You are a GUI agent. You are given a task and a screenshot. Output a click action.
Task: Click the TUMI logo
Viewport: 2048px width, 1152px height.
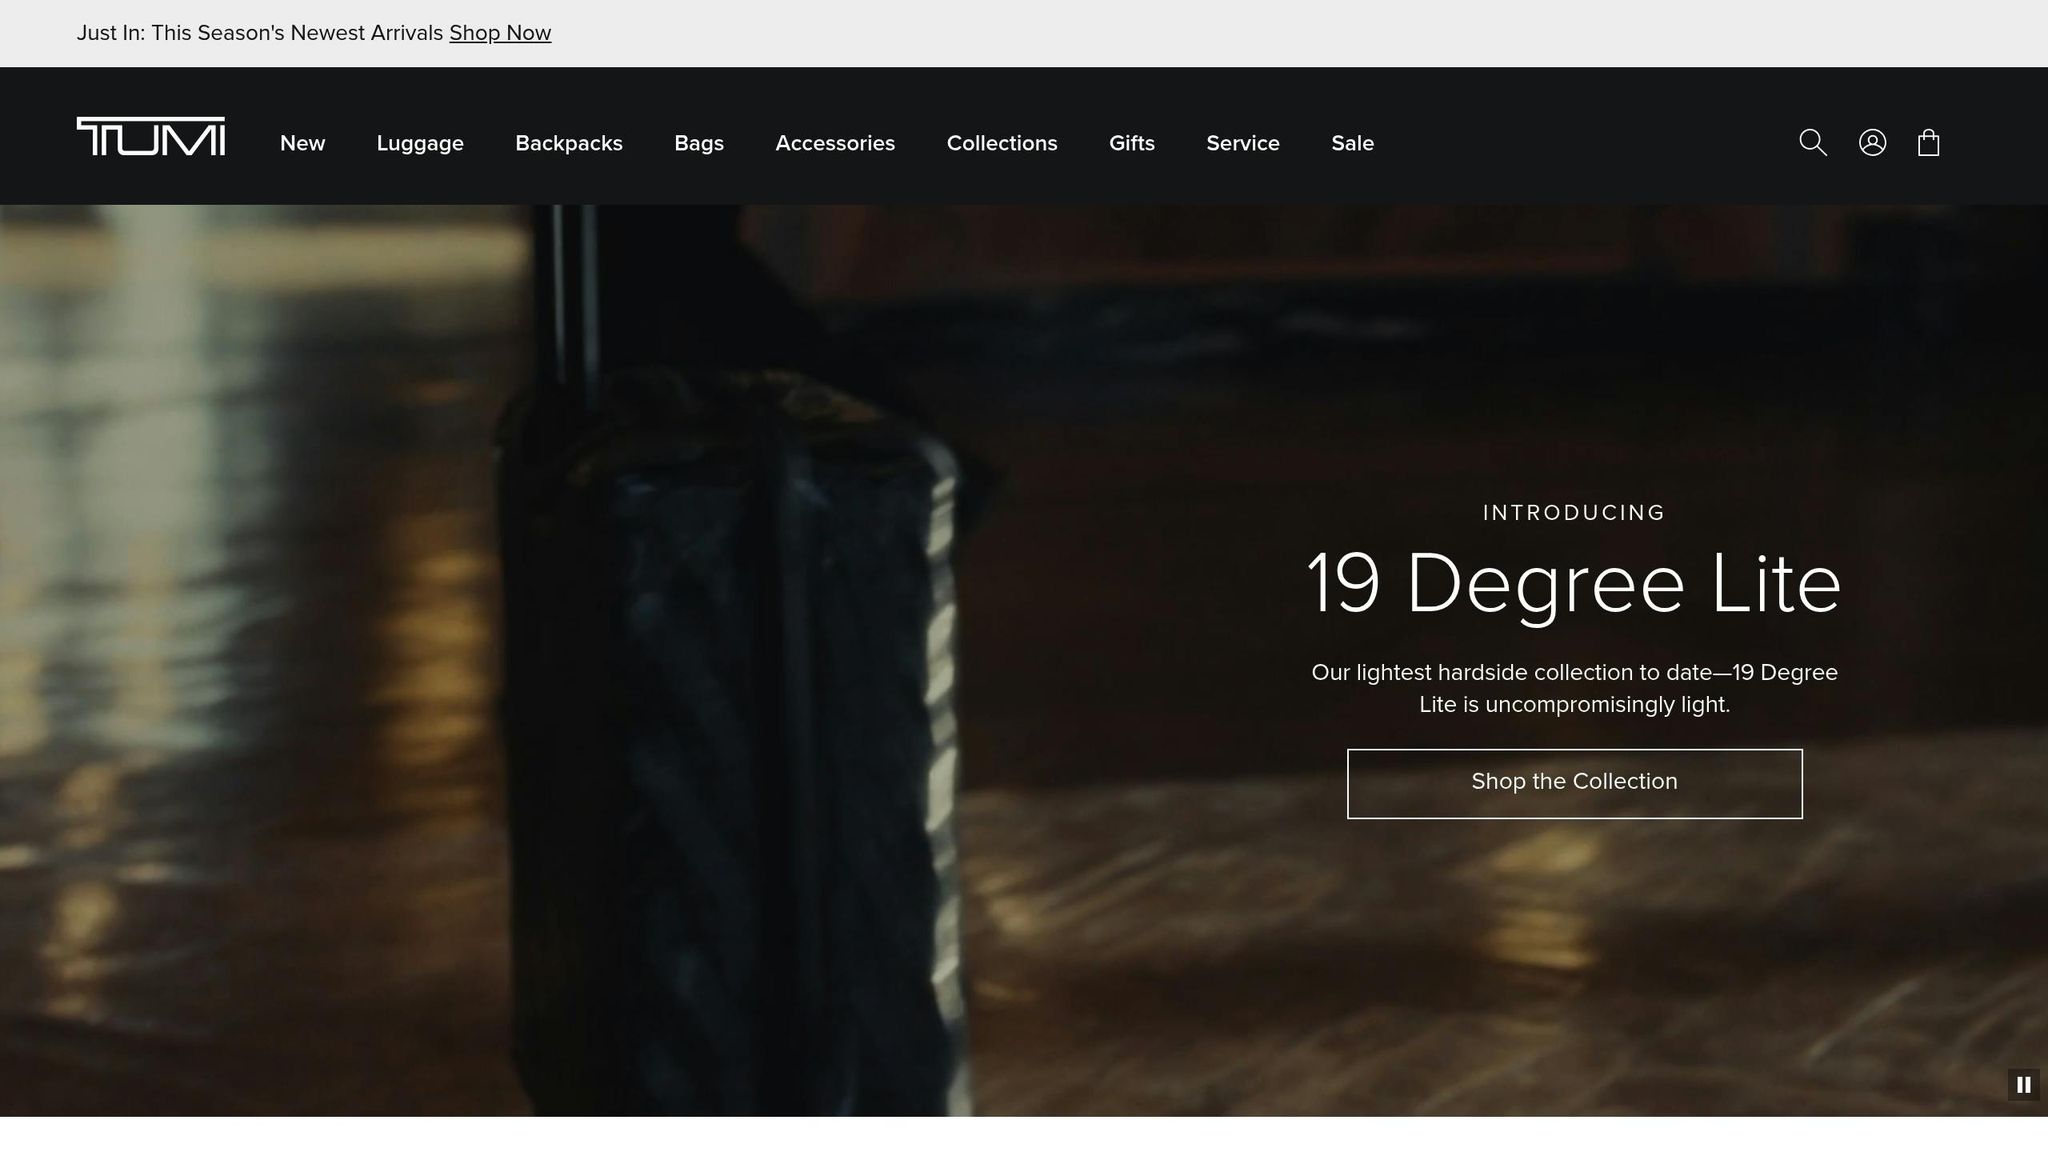pos(151,137)
